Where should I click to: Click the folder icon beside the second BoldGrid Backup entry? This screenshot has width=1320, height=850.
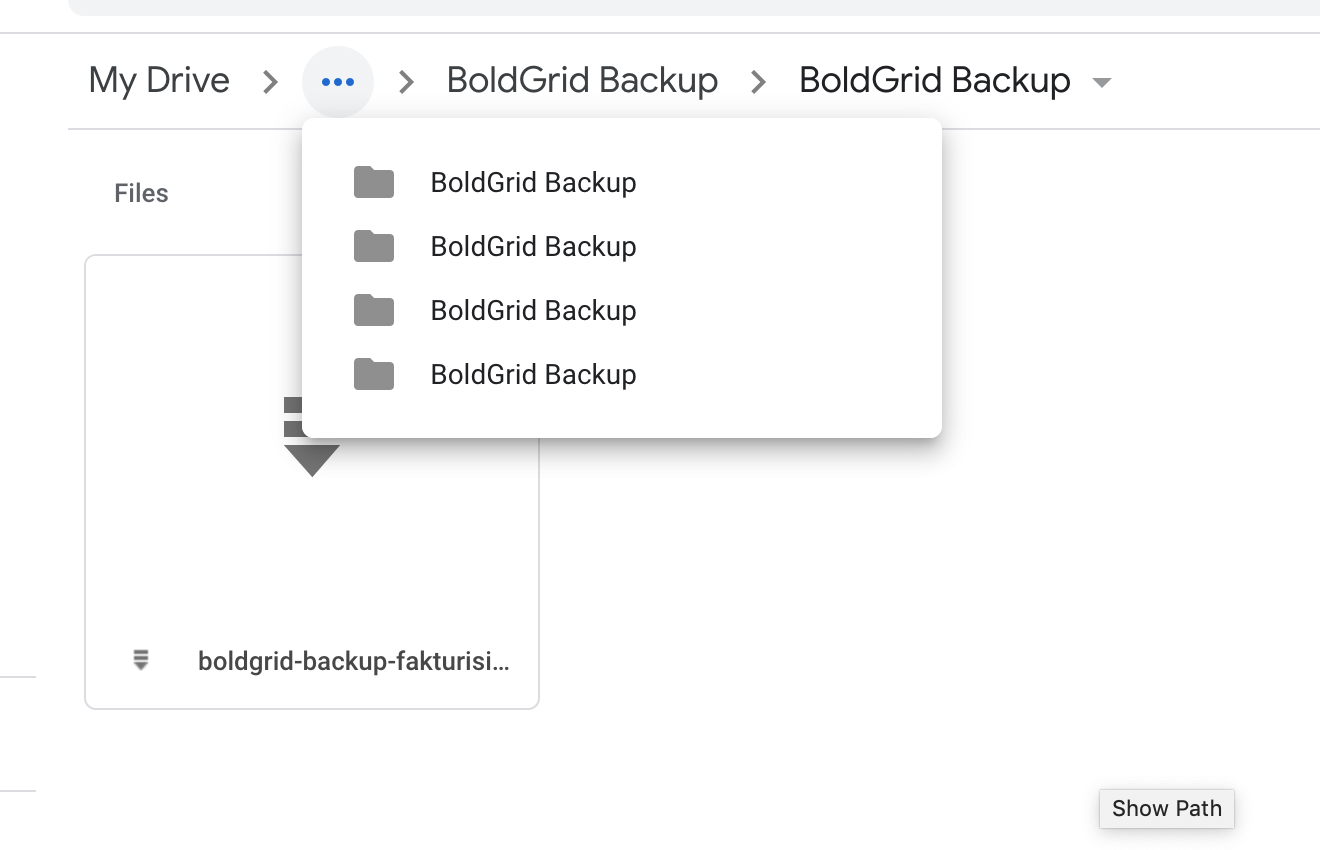(x=374, y=246)
